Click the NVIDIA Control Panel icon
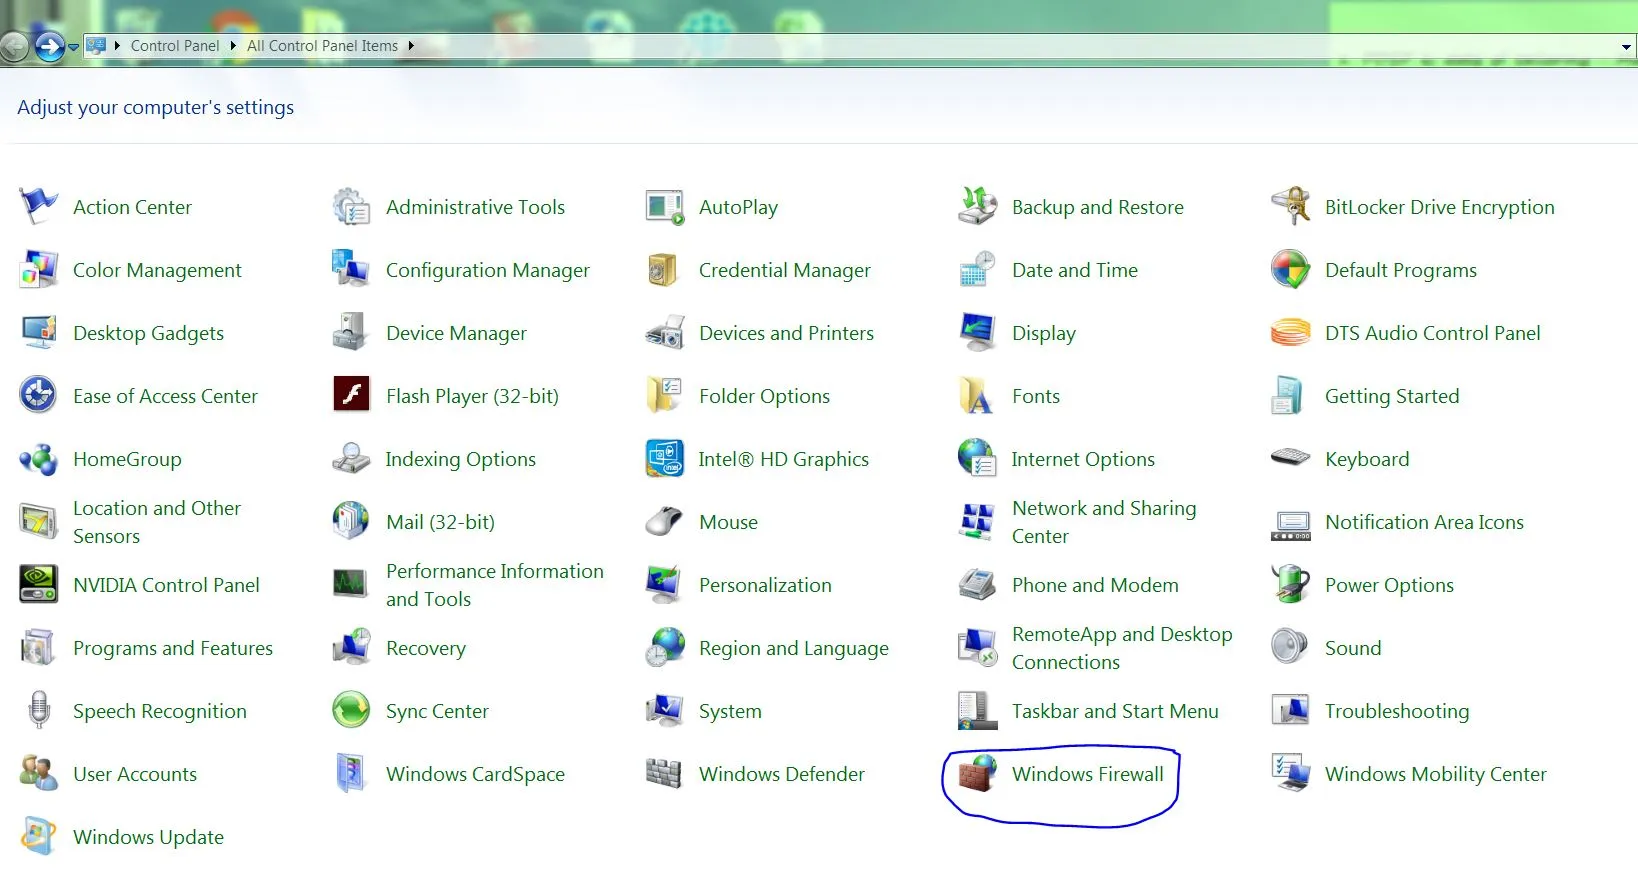Image resolution: width=1638 pixels, height=877 pixels. [x=39, y=584]
